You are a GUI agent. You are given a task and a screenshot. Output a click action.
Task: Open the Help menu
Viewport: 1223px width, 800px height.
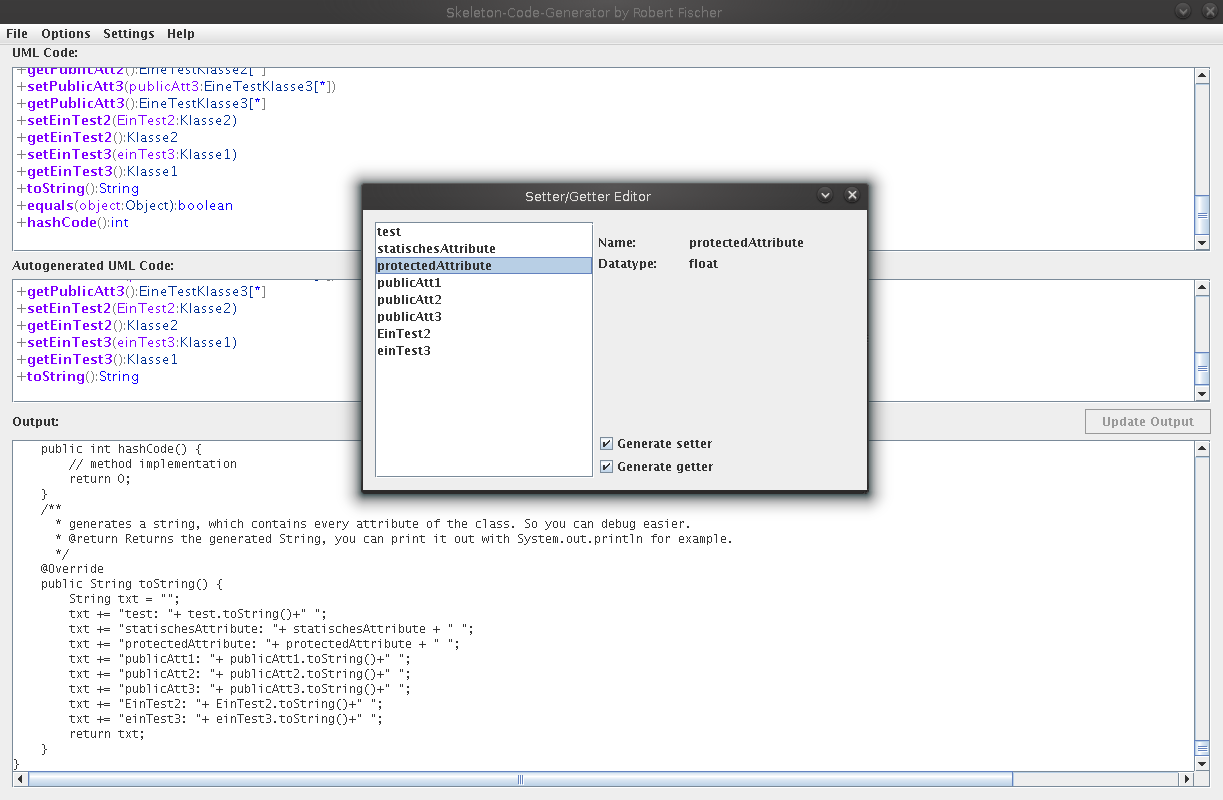[181, 33]
